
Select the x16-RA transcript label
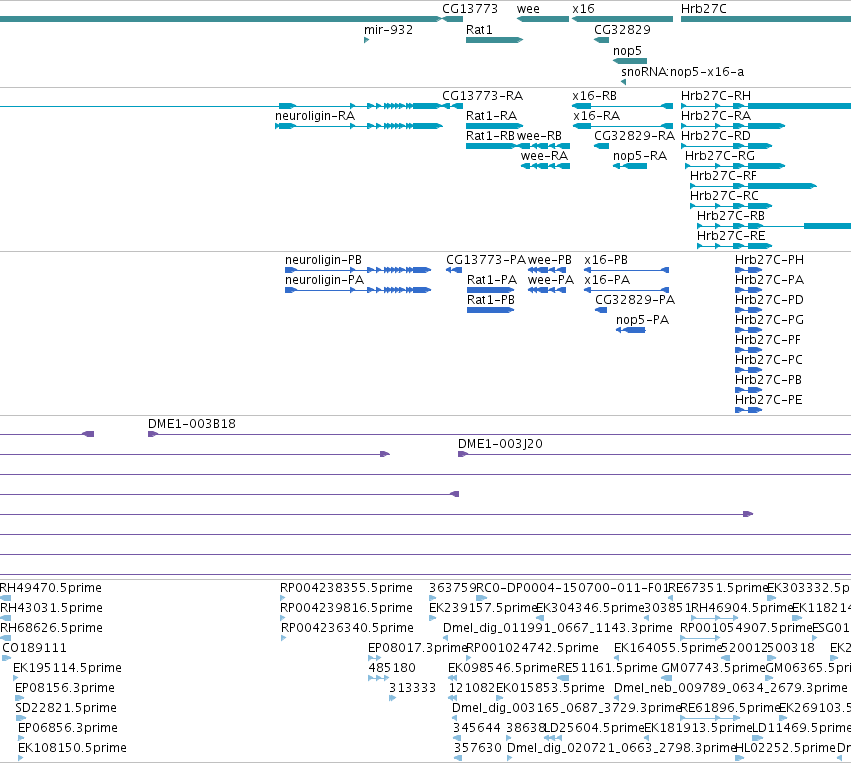point(596,116)
